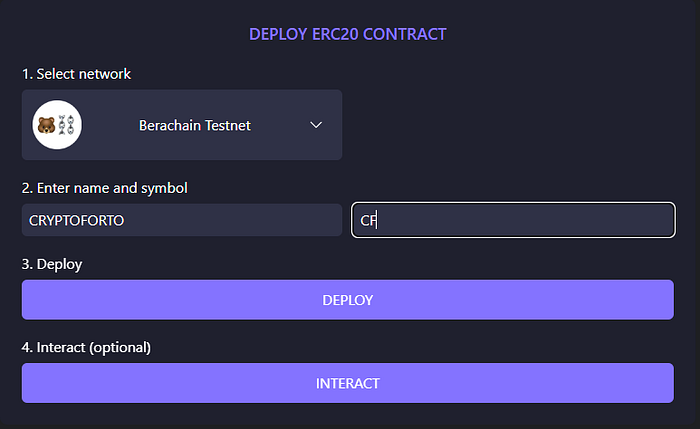Image resolution: width=700 pixels, height=429 pixels.
Task: Click the CRYPTOFORTO text in the name field
Action: 77,220
